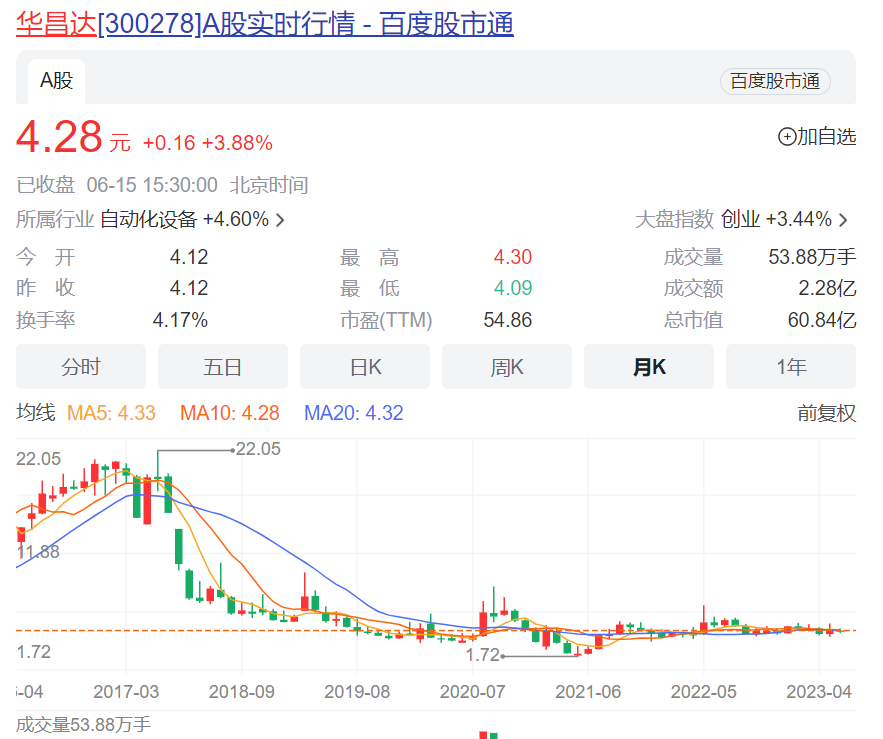Screen dimensions: 883x739
Task: Click the 22.05 high marker on chart
Action: 257,449
